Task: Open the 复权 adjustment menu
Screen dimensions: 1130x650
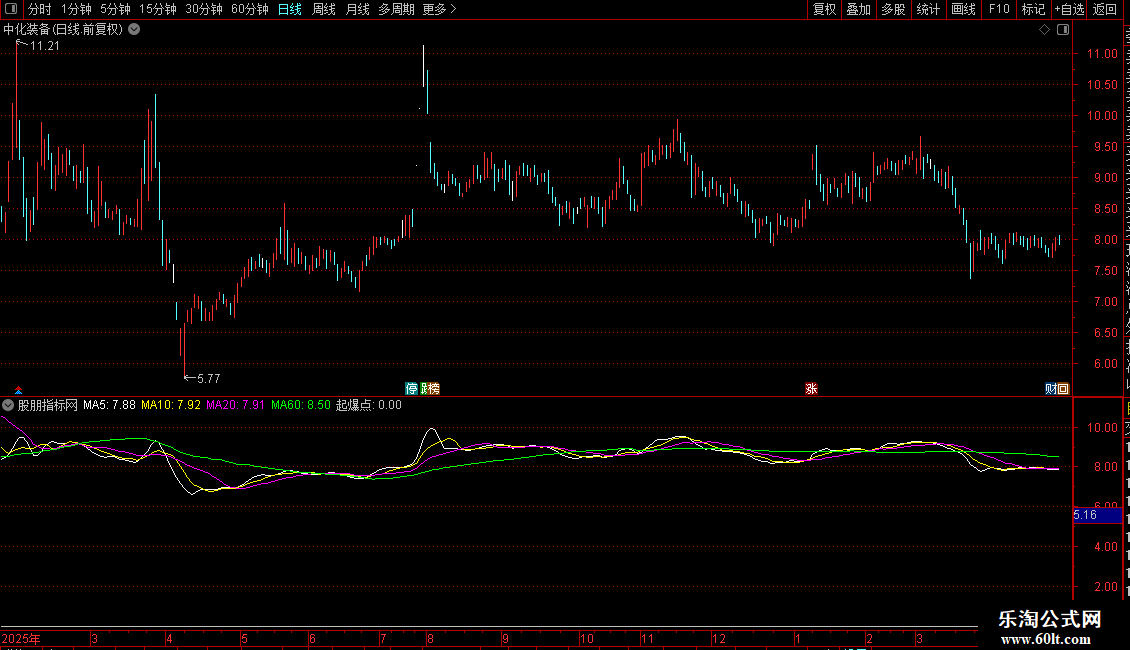Action: point(824,9)
